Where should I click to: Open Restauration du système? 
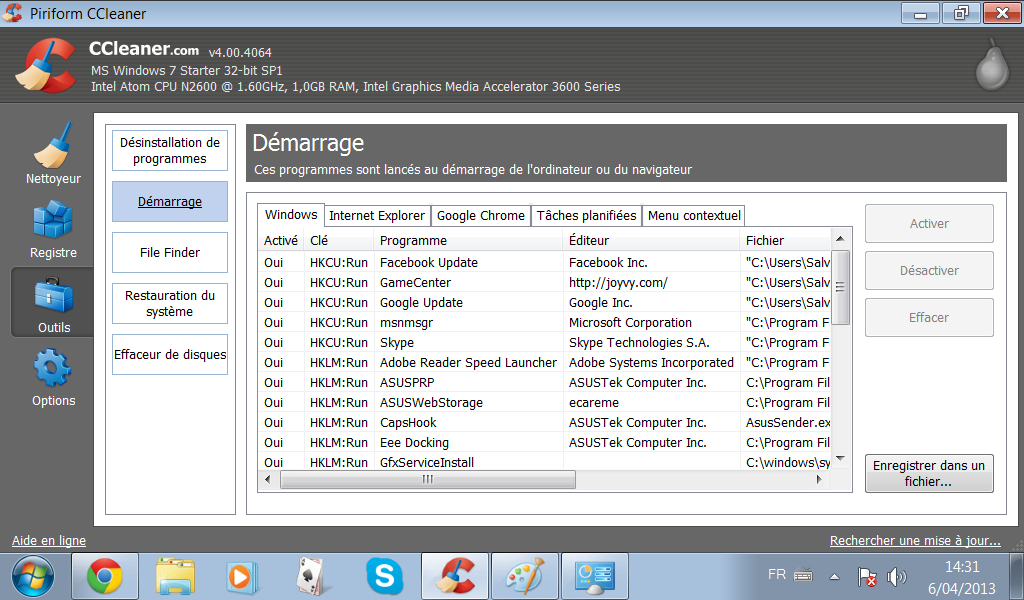170,304
